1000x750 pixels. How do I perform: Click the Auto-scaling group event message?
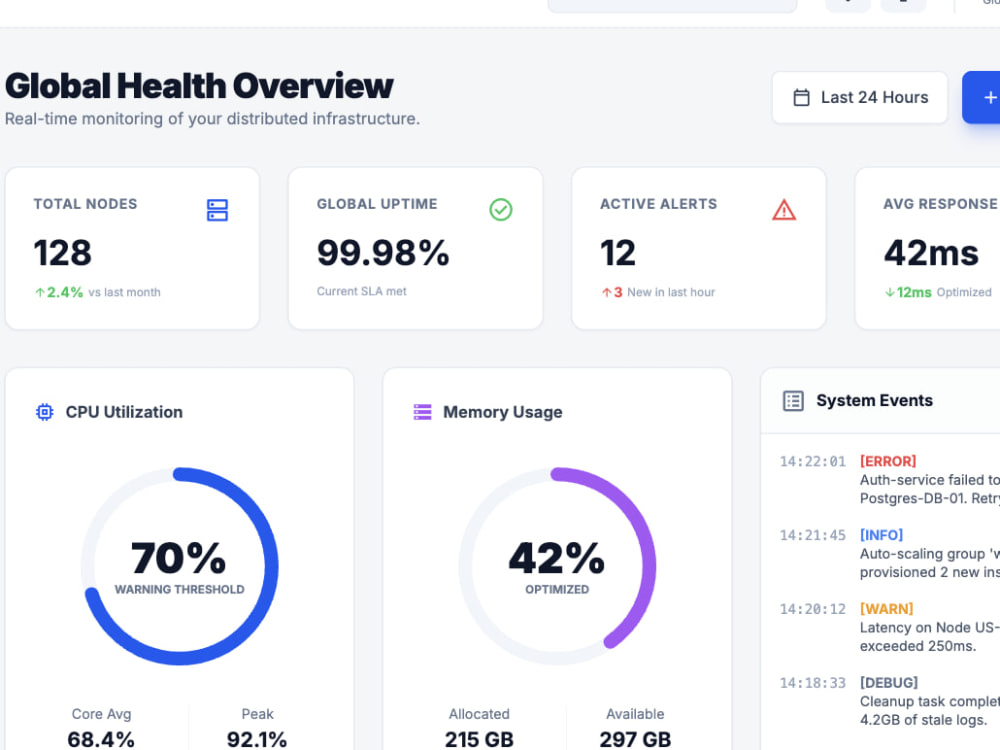click(x=929, y=563)
